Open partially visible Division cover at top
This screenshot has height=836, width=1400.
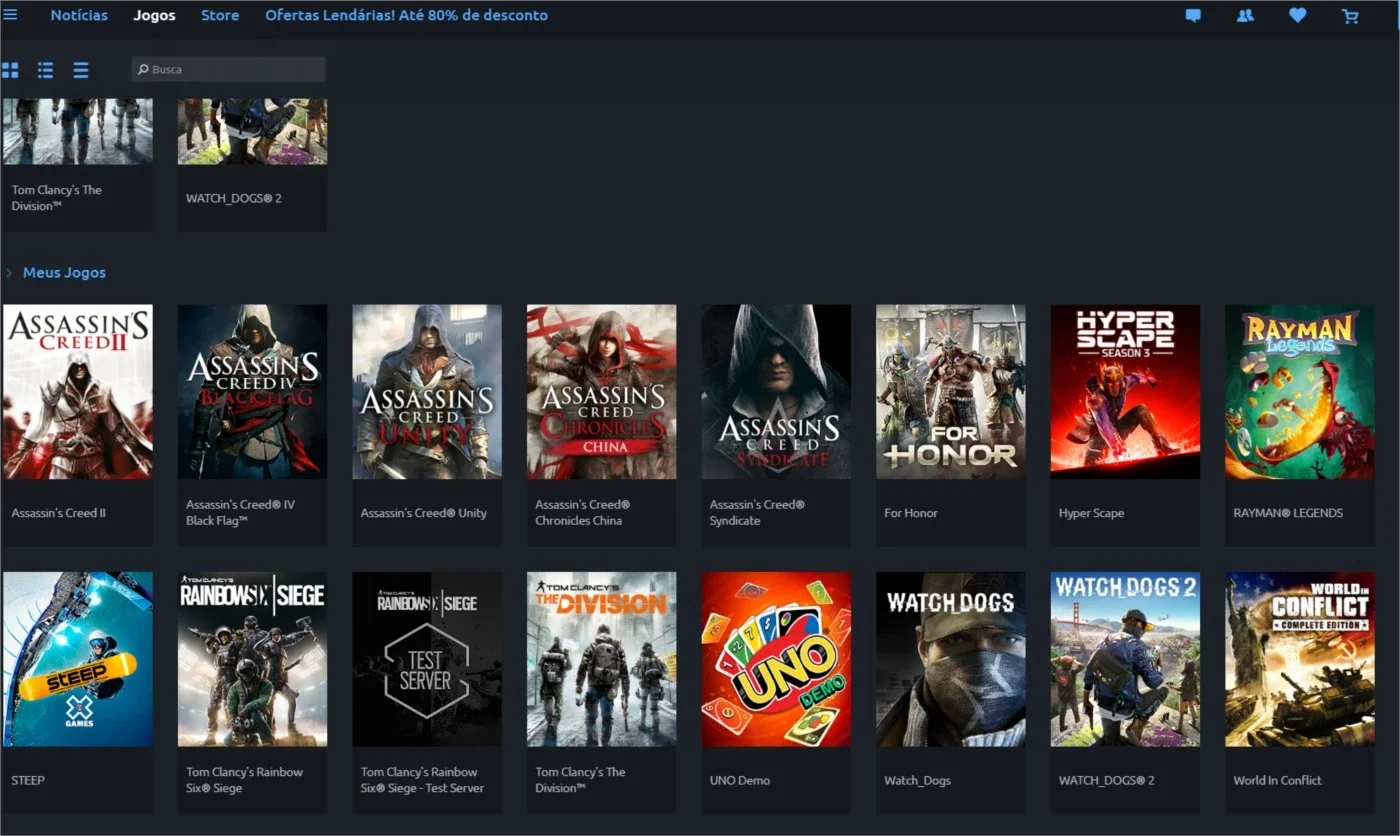(x=78, y=131)
